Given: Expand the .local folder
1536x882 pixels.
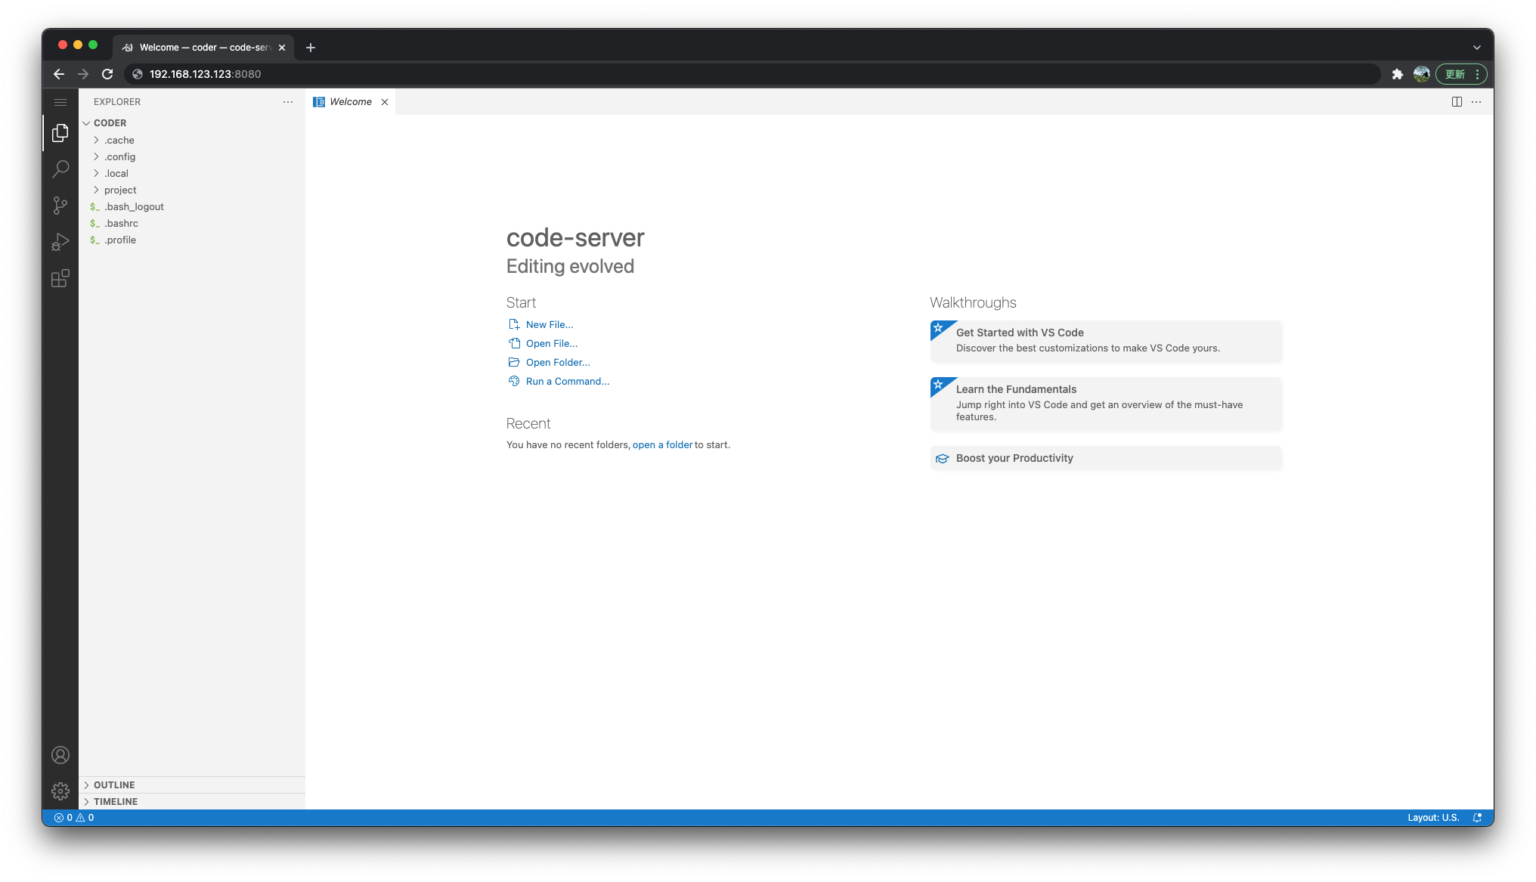Looking at the screenshot, I should 192,173.
